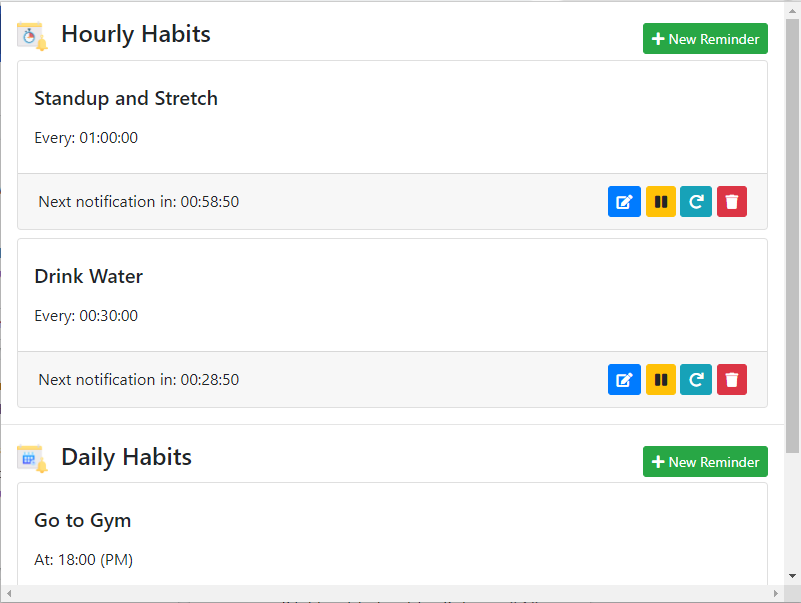The image size is (801, 603).
Task: Click the horizontal scrollbar right arrow
Action: (x=777, y=594)
